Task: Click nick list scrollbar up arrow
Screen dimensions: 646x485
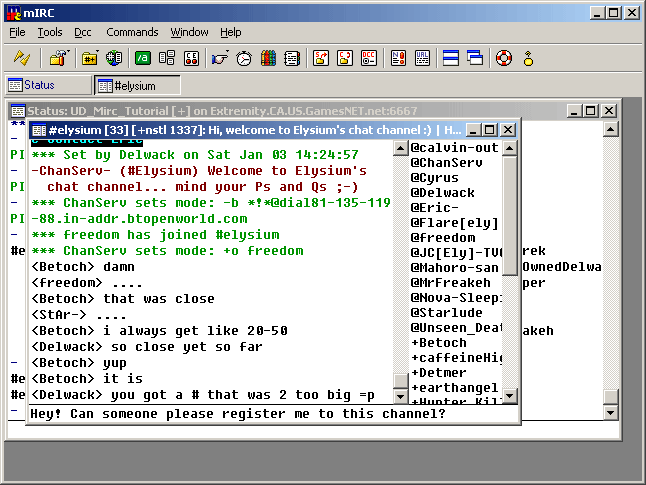Action: (510, 148)
